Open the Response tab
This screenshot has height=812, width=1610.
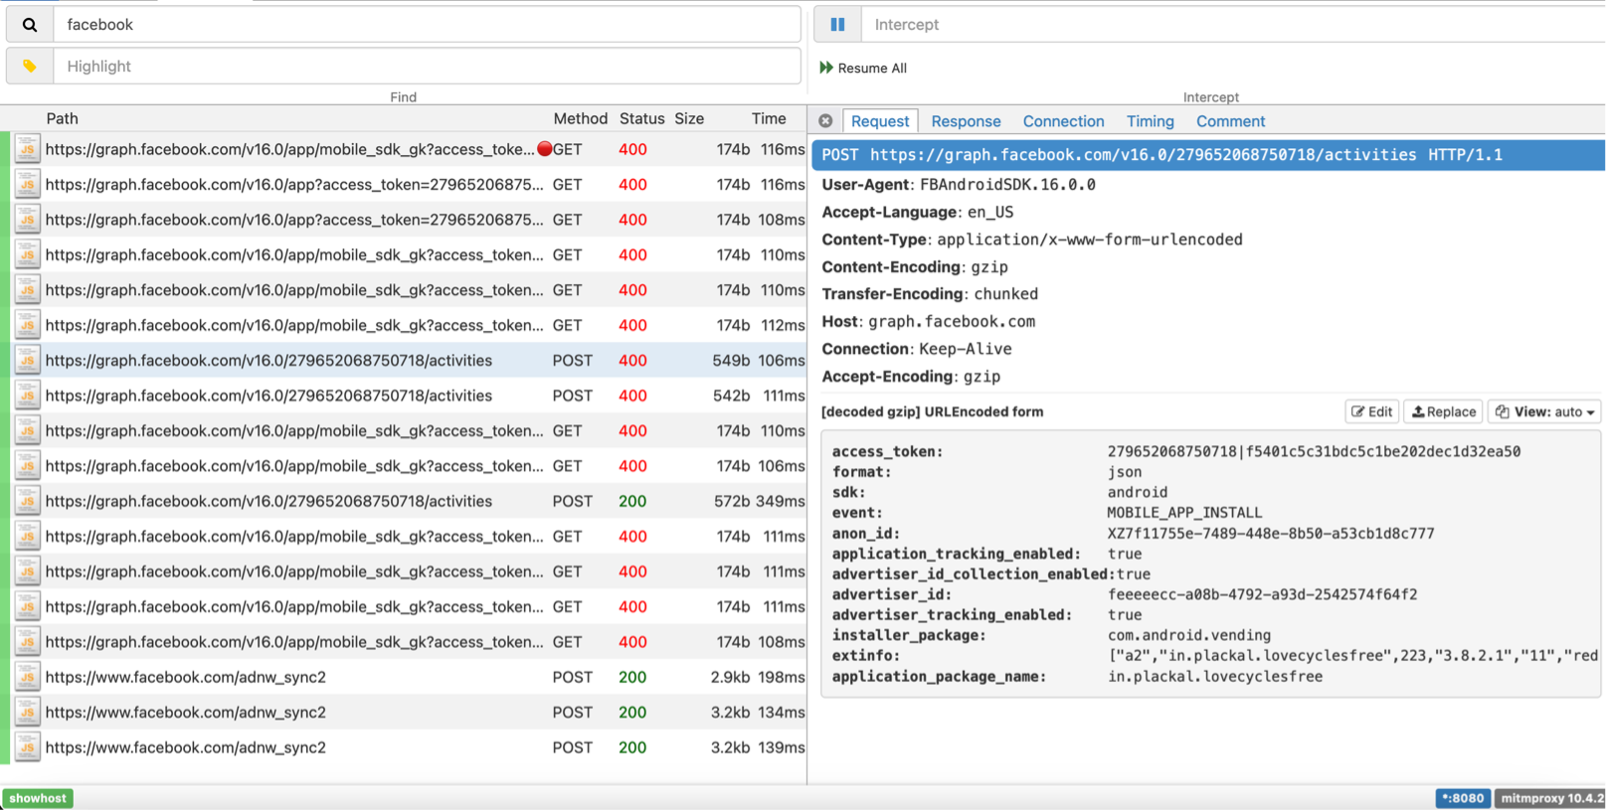965,121
